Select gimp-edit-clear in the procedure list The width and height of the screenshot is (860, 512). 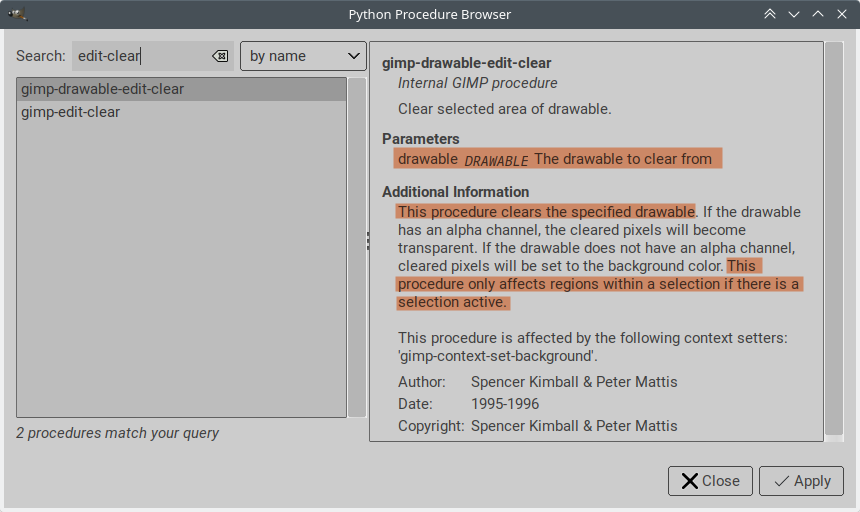(x=71, y=112)
